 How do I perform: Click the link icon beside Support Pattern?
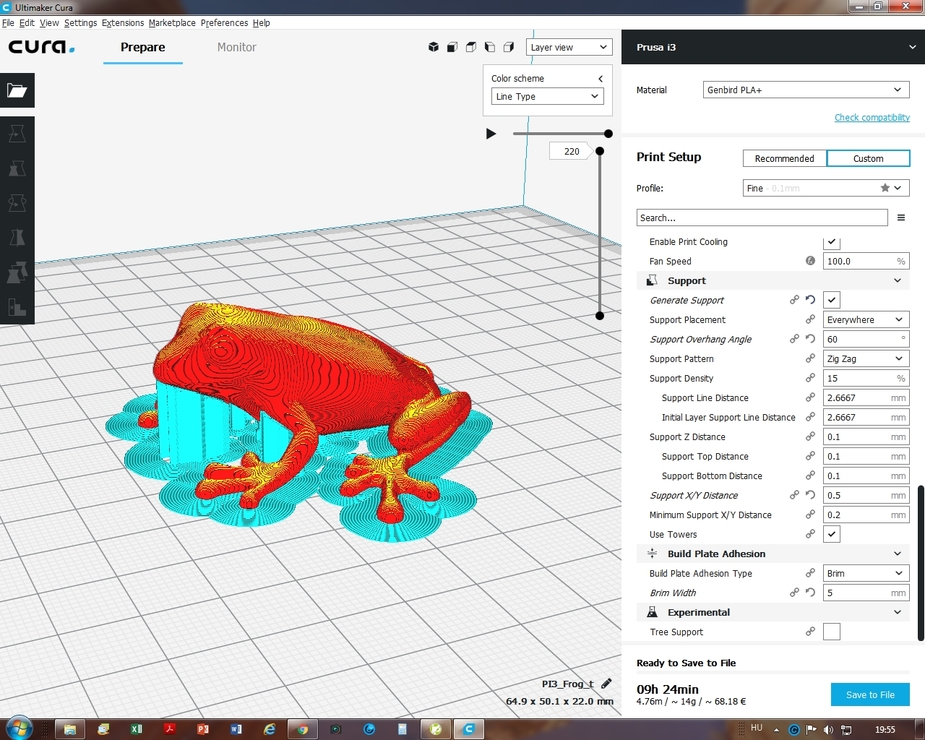coord(811,359)
